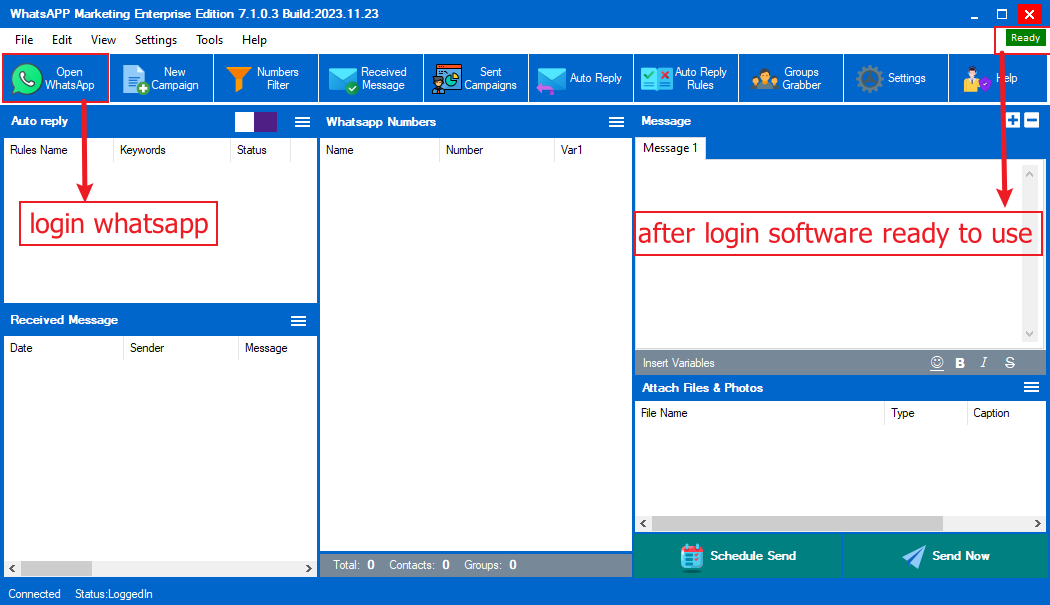Expand the Received Message panel menu
Viewport: 1050px width, 605px height.
point(298,321)
